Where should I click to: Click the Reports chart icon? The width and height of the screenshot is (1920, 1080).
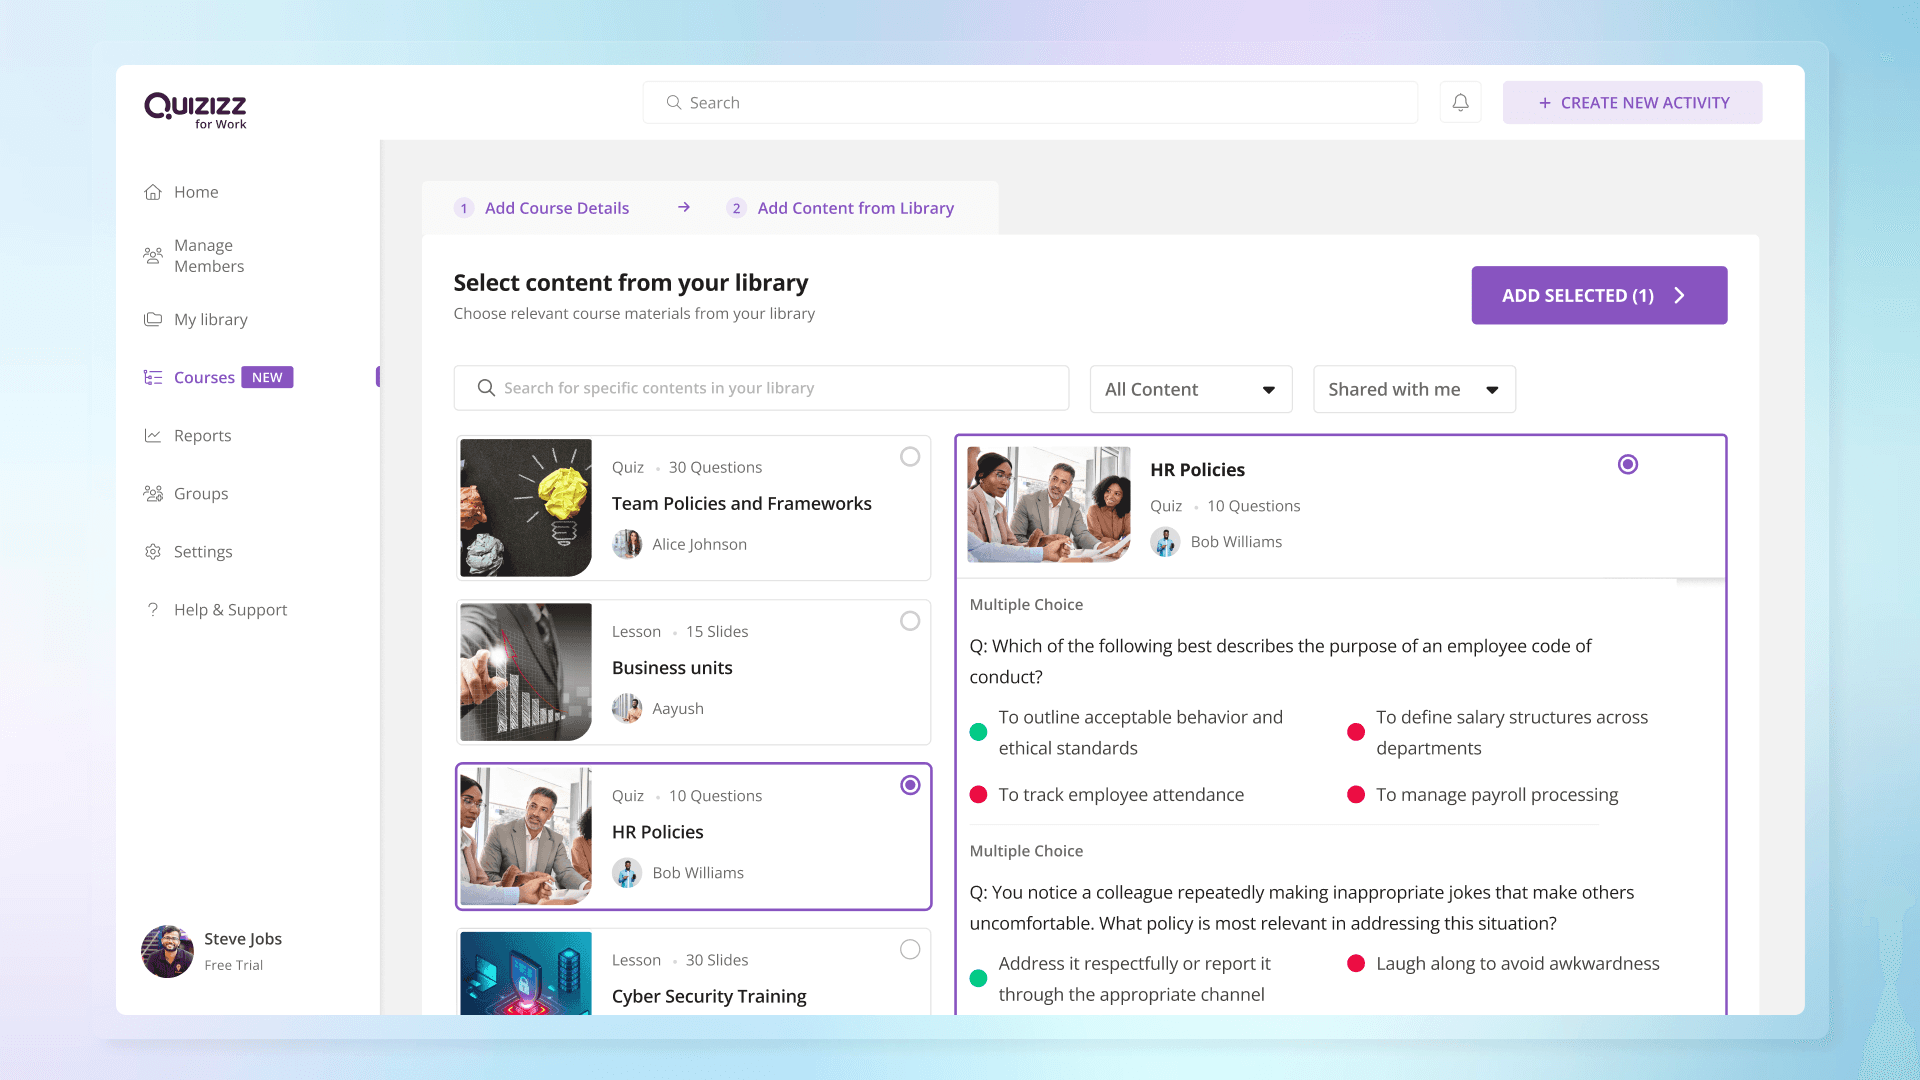click(x=153, y=436)
